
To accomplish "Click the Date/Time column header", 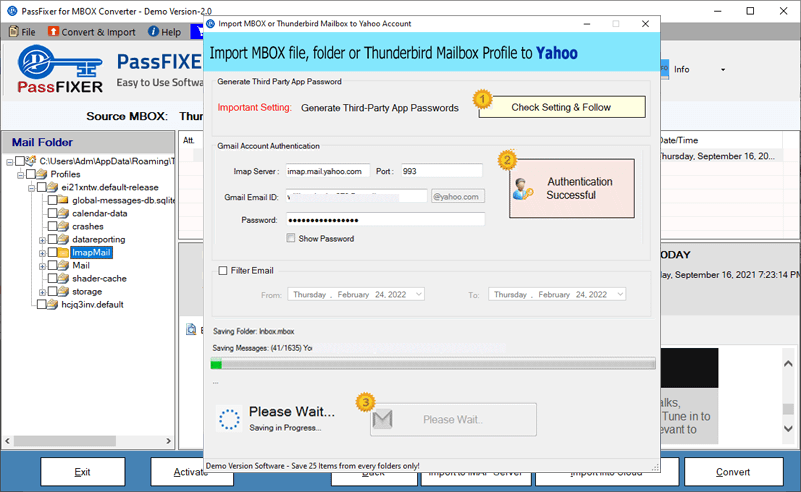I will click(x=679, y=140).
